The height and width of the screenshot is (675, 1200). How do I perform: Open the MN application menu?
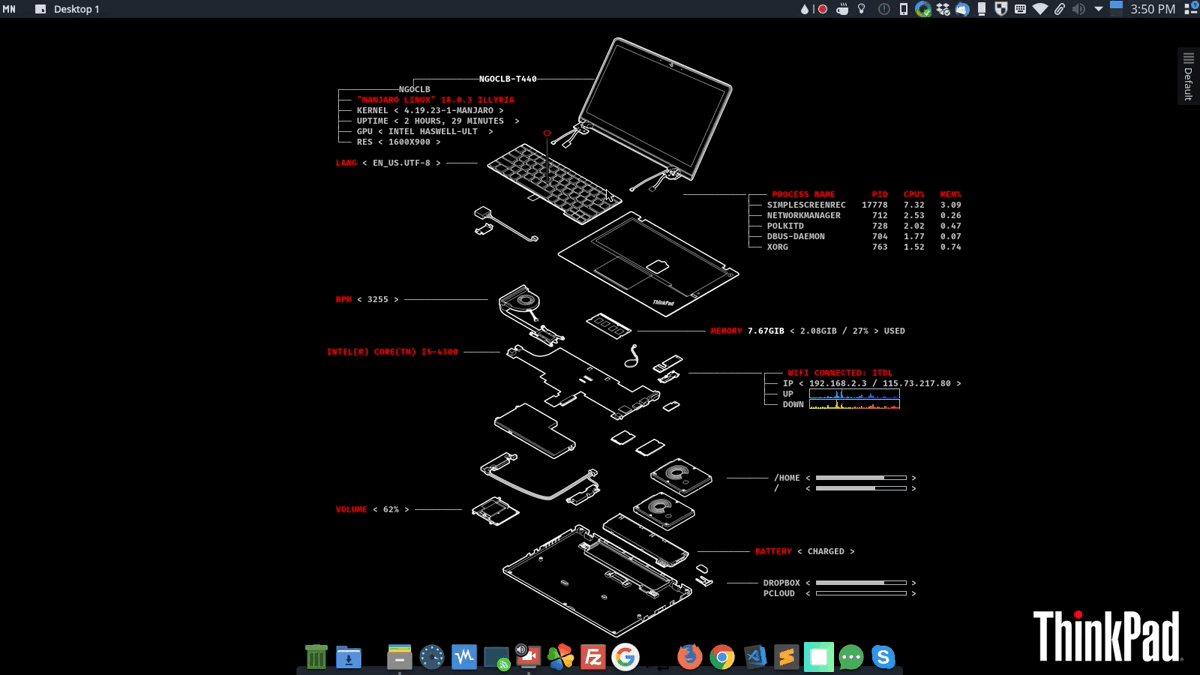(10, 9)
